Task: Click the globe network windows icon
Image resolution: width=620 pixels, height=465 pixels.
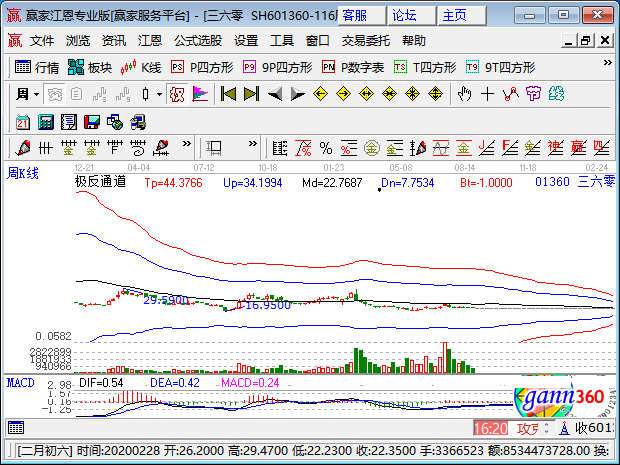Action: coord(115,122)
